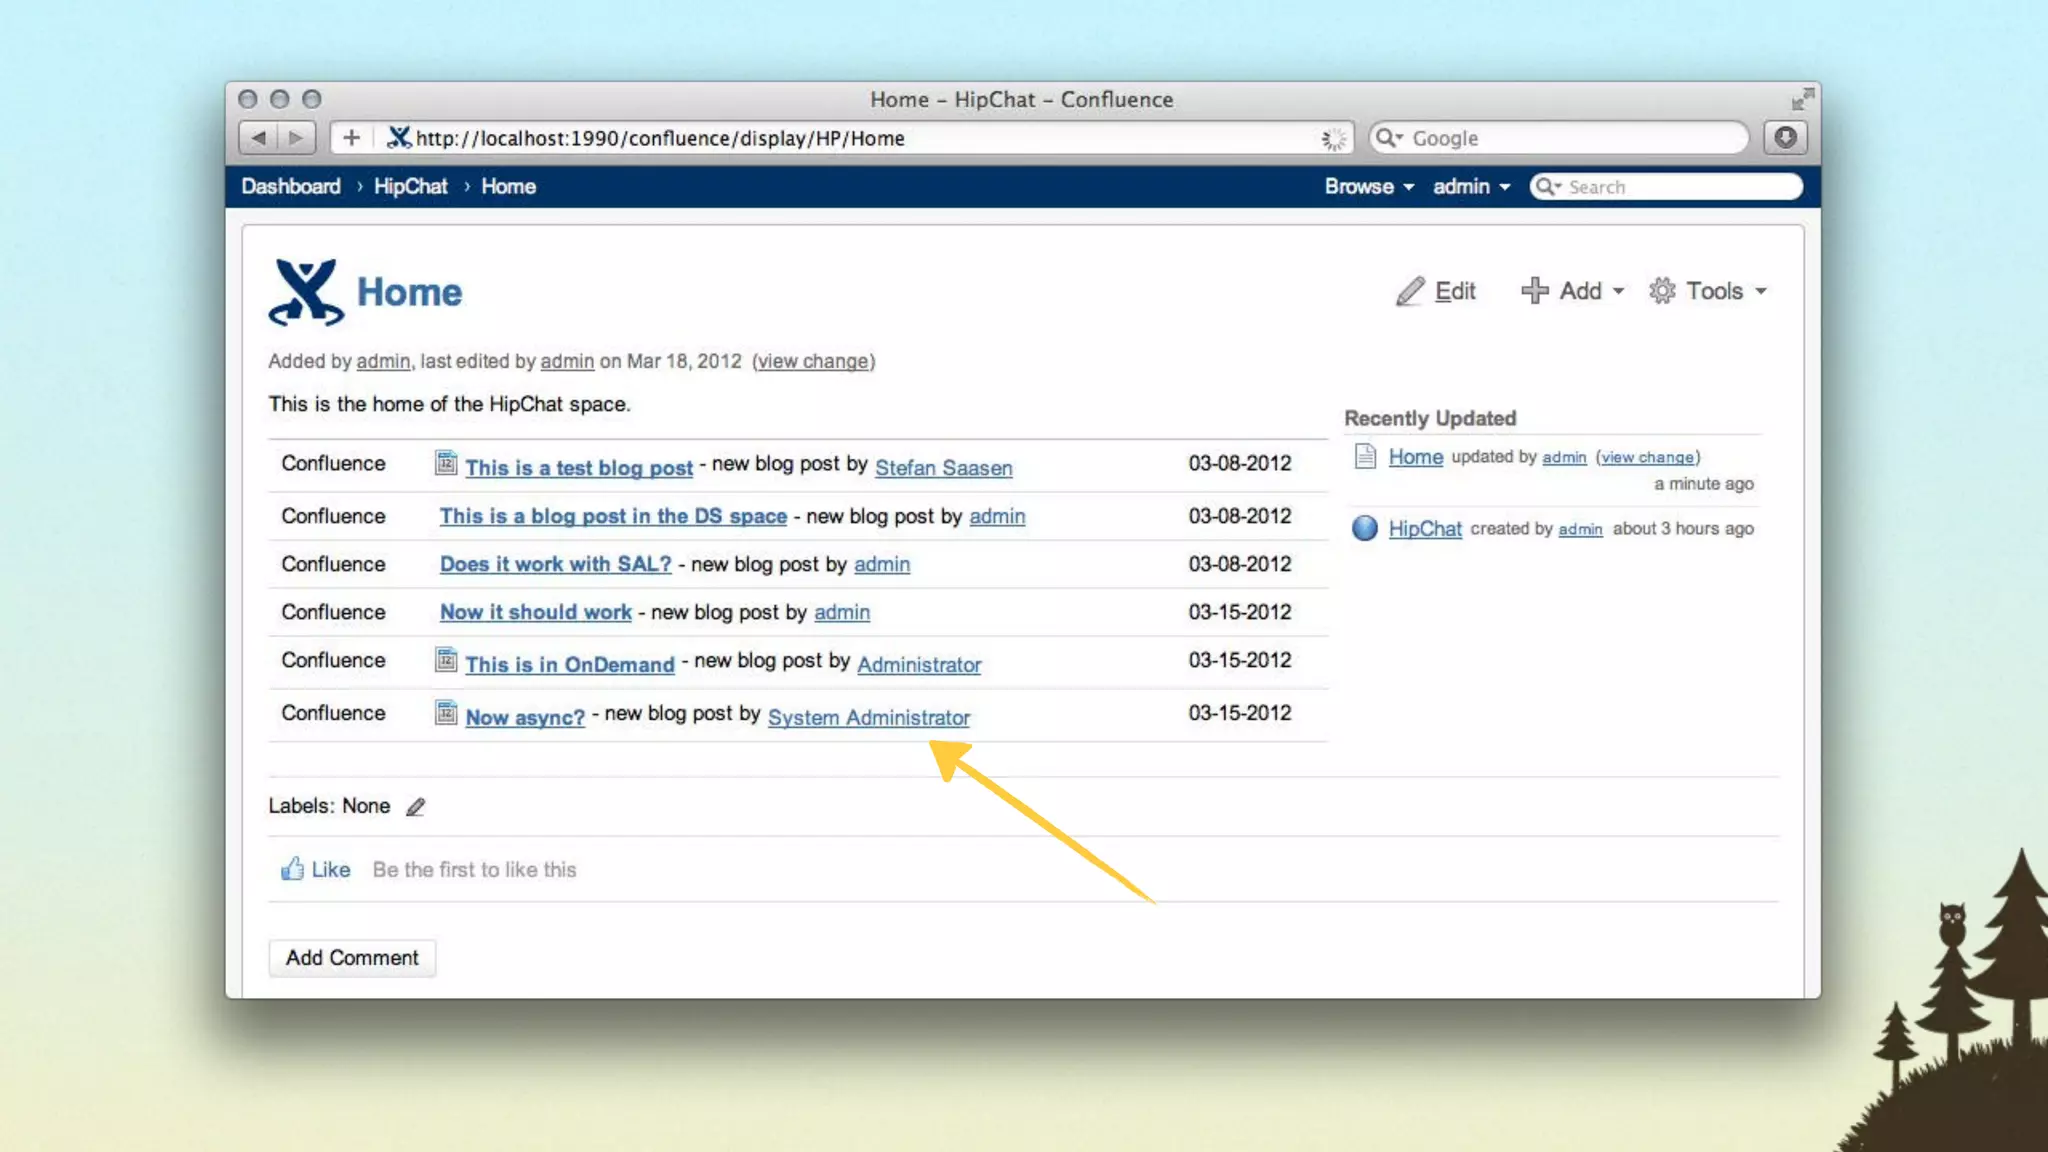The height and width of the screenshot is (1152, 2048).
Task: Click the browser downloads icon
Action: [x=1785, y=138]
